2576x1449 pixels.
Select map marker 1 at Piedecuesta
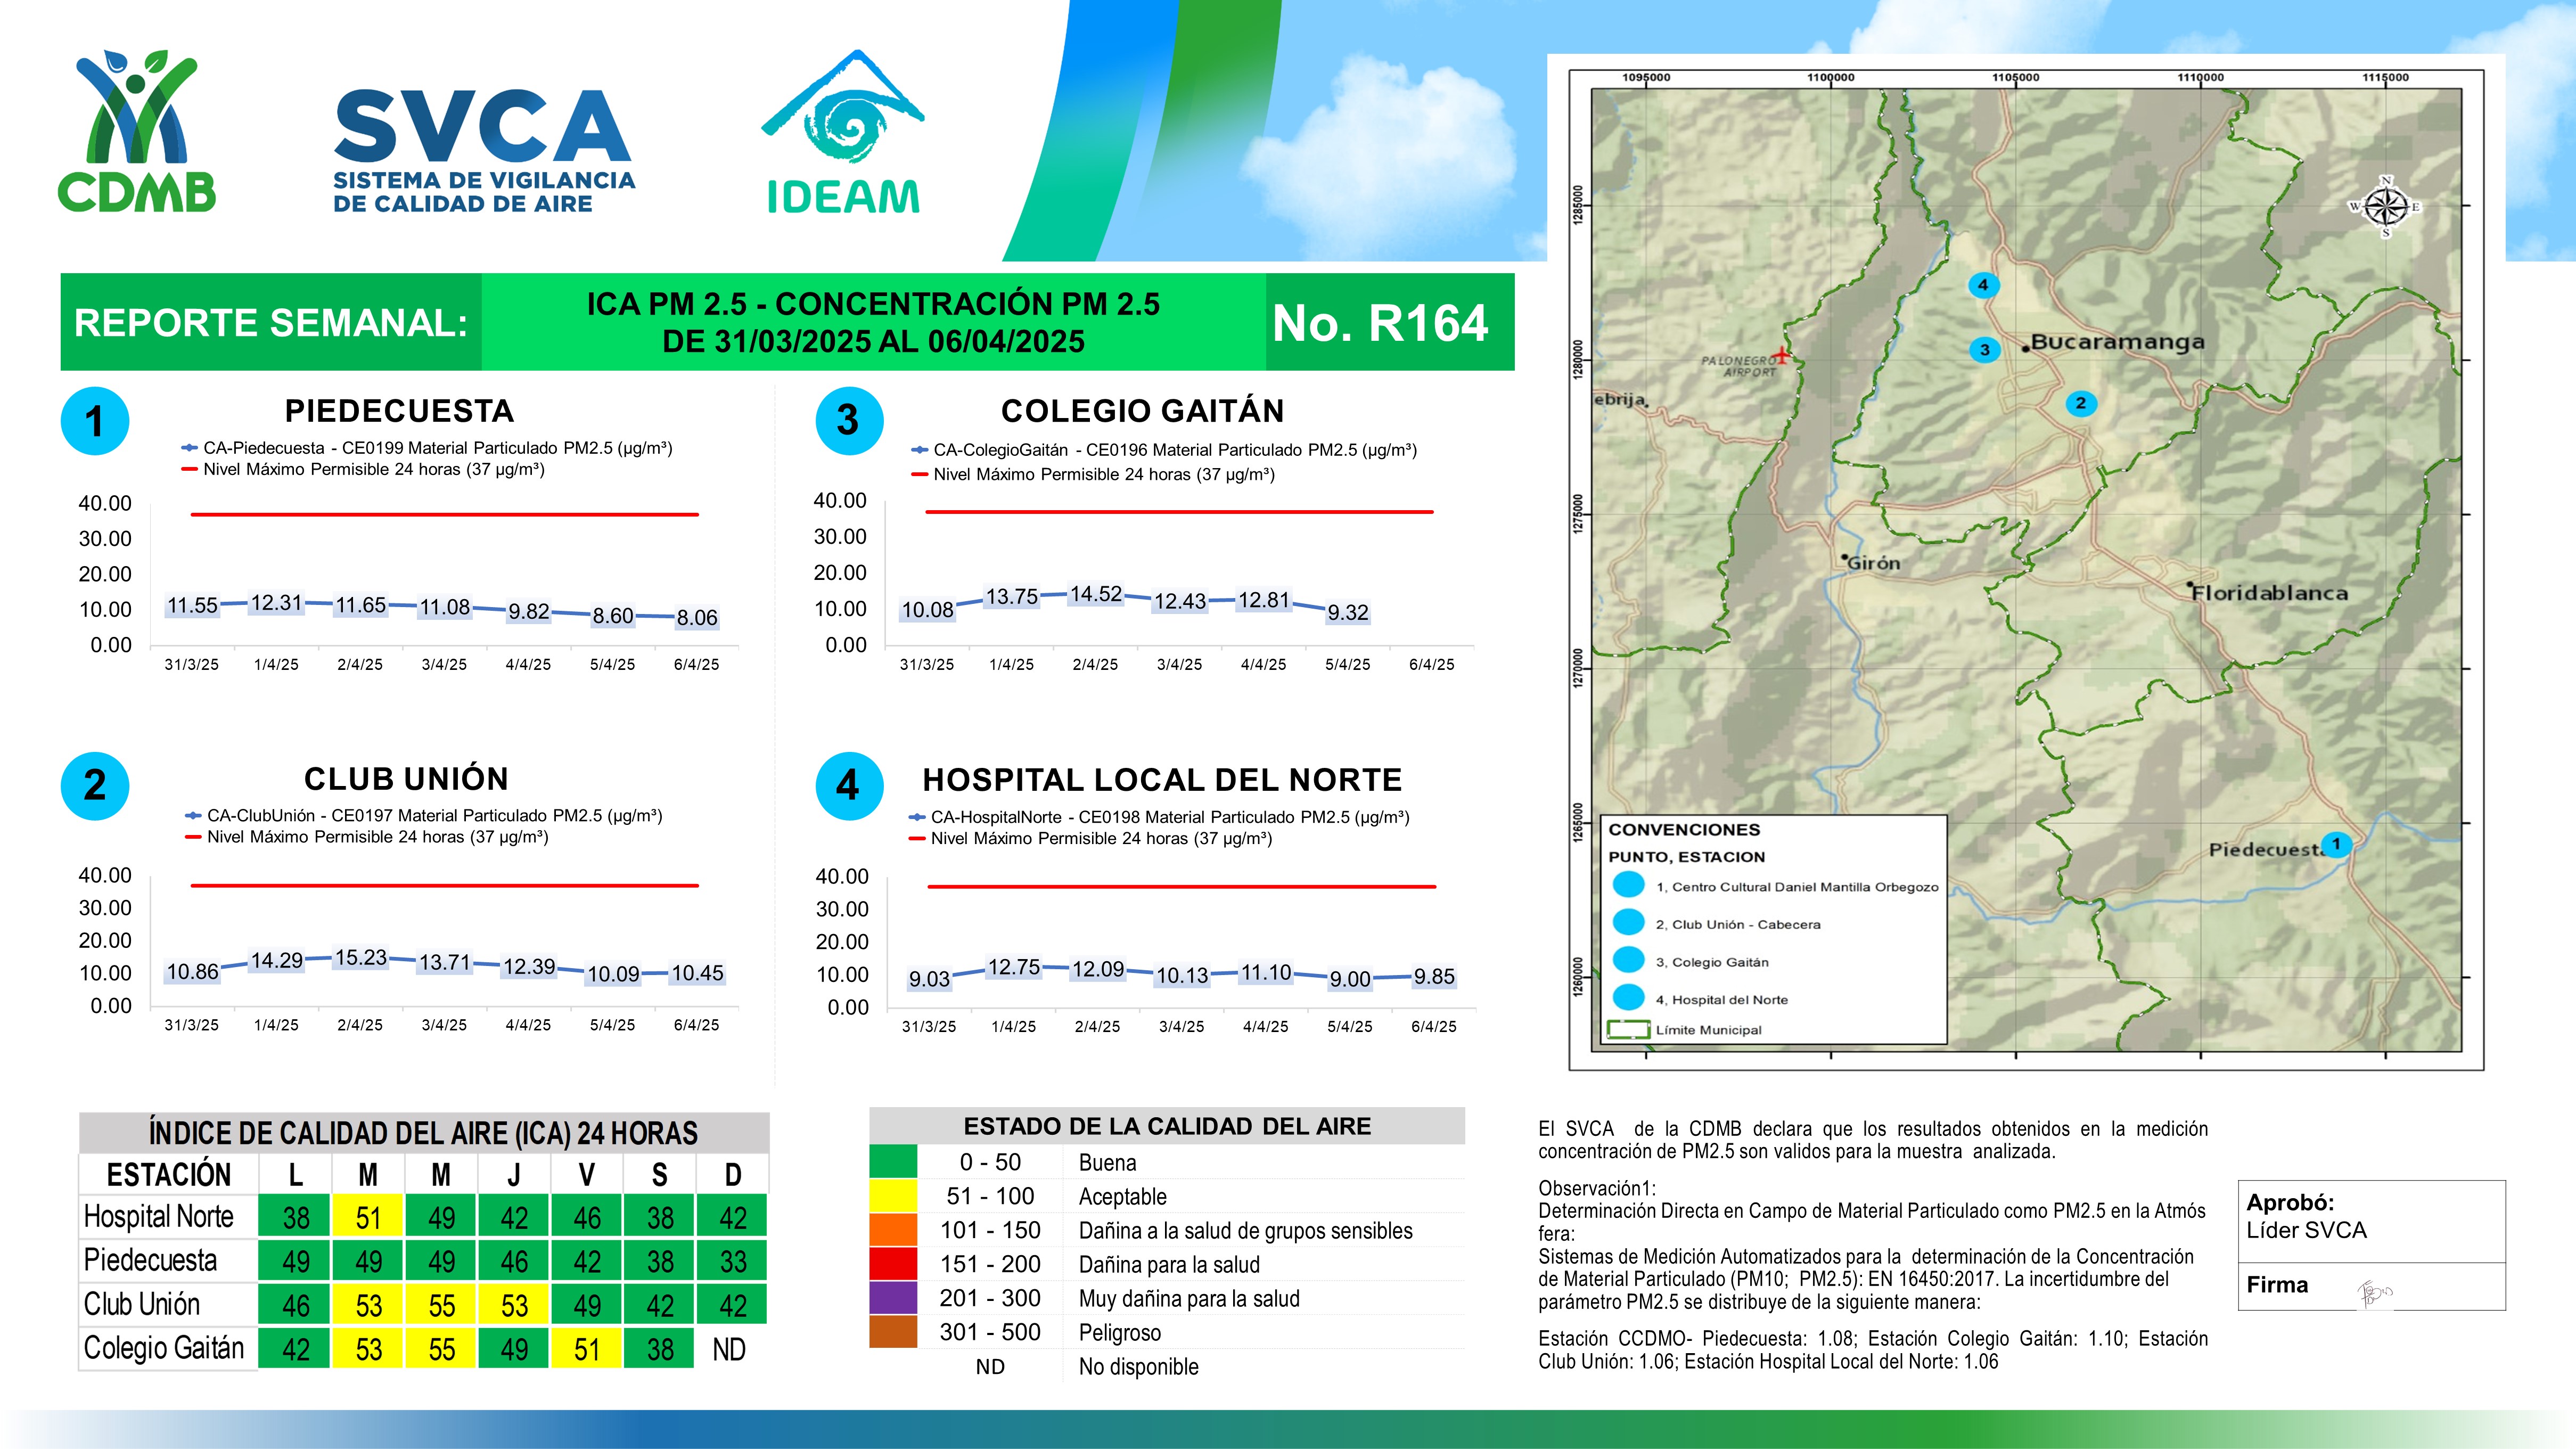pos(2336,844)
